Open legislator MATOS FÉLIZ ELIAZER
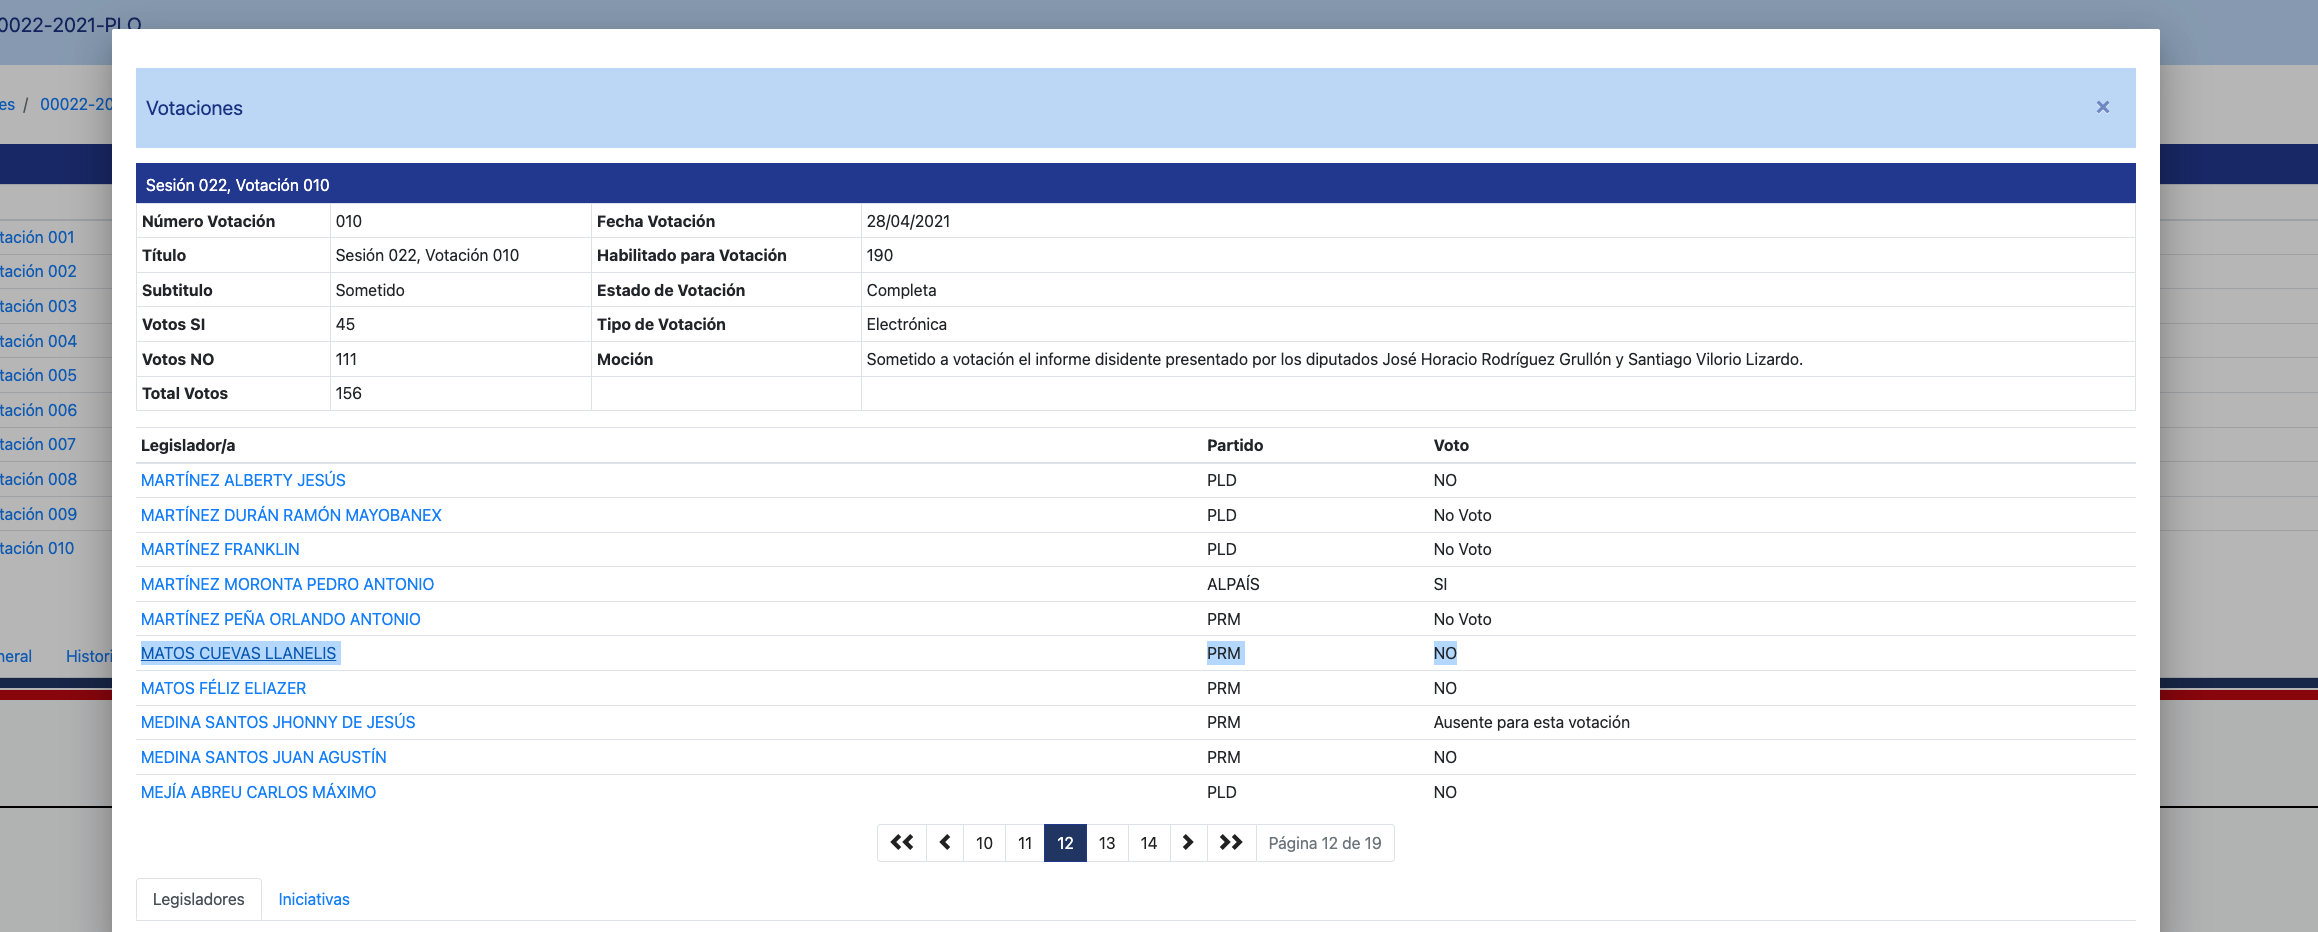The width and height of the screenshot is (2318, 932). (x=223, y=688)
